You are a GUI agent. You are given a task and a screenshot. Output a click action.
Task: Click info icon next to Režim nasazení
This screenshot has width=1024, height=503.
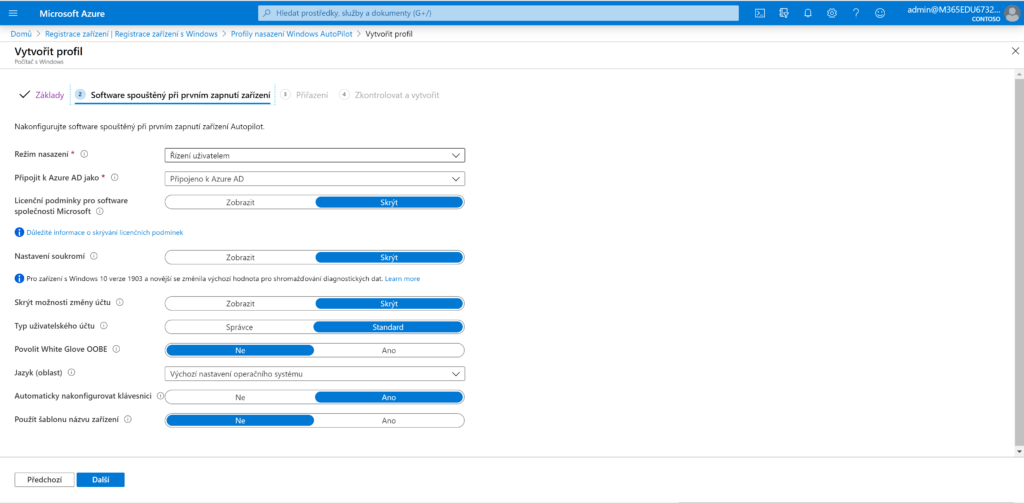click(84, 154)
